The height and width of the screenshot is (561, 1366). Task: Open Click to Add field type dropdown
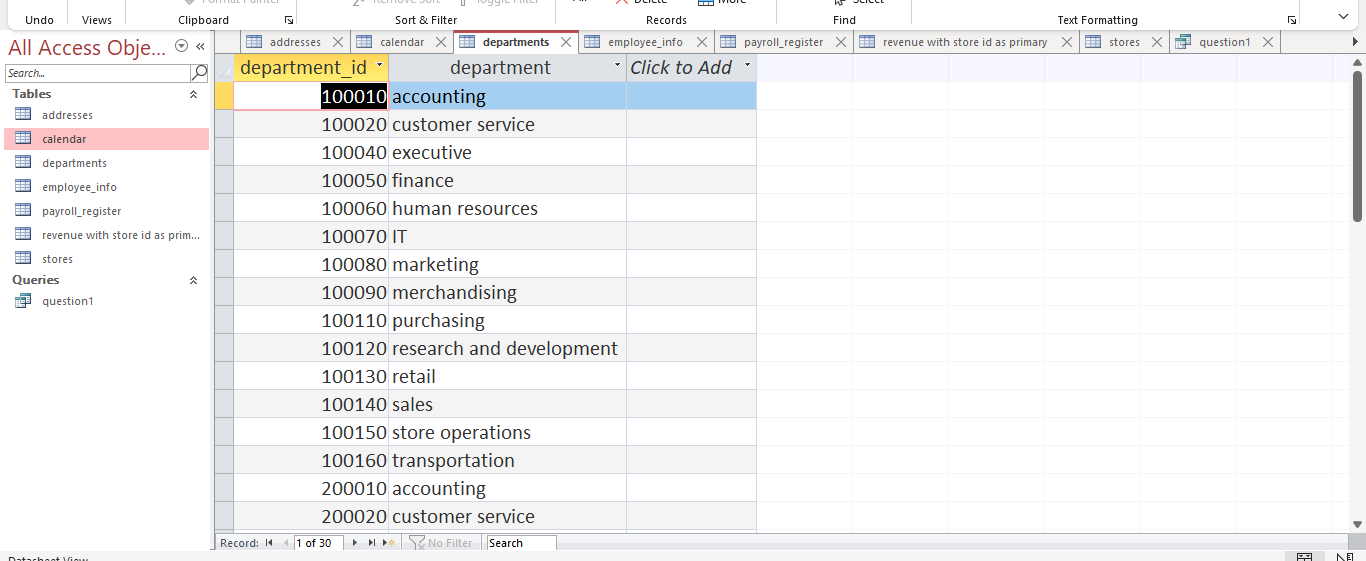[x=747, y=66]
